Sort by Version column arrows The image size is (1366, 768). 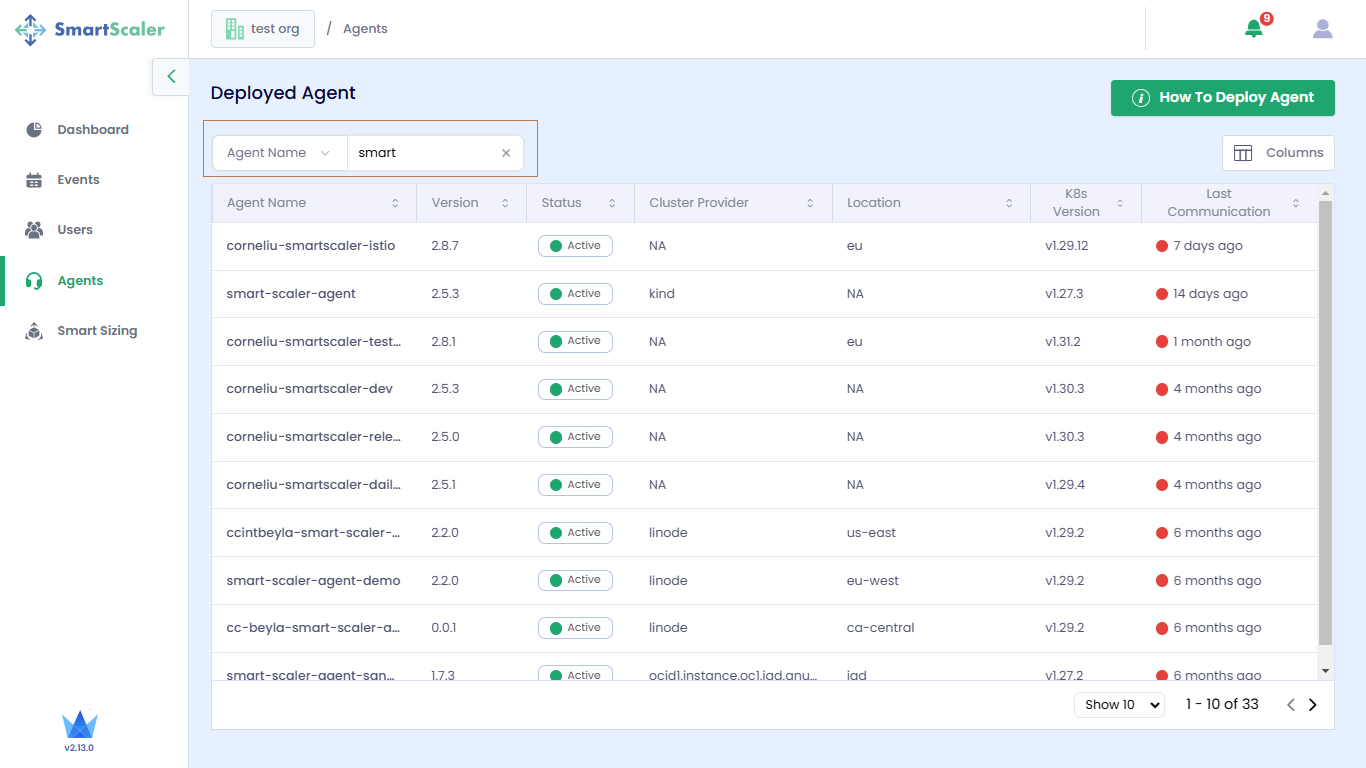tap(505, 203)
